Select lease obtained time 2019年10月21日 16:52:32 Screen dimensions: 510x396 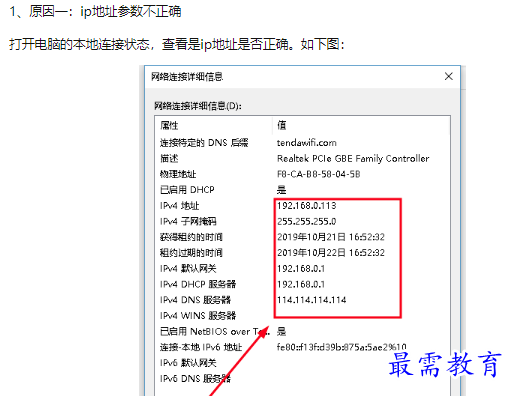tap(331, 237)
